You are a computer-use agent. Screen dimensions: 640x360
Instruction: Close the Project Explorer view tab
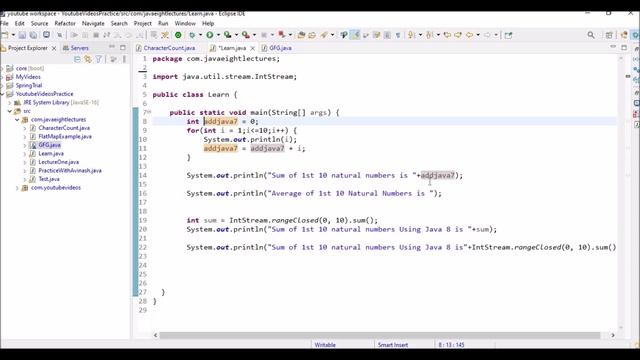54,48
